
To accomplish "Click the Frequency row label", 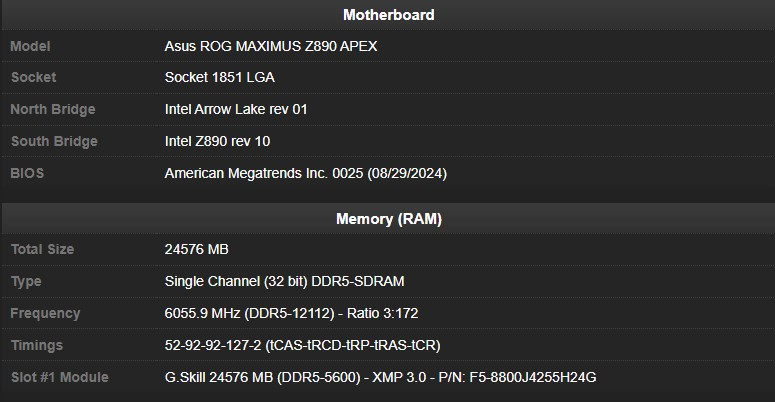I will (45, 313).
